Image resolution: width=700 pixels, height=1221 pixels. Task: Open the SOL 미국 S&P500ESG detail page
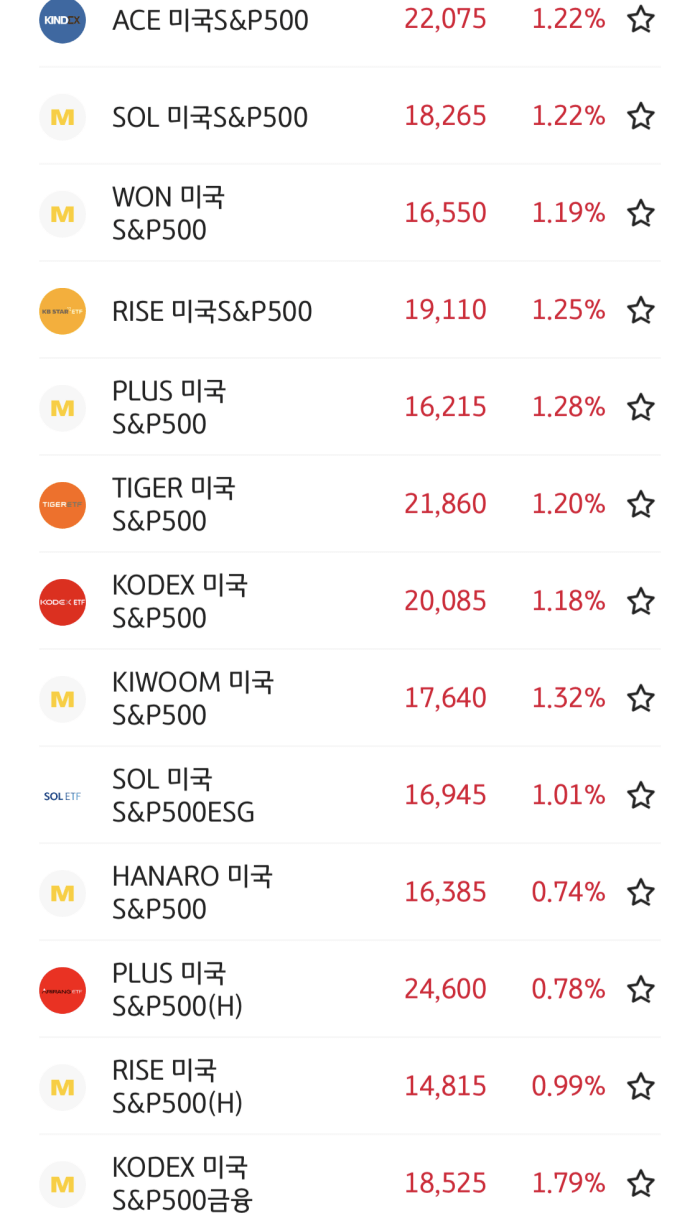tap(180, 795)
